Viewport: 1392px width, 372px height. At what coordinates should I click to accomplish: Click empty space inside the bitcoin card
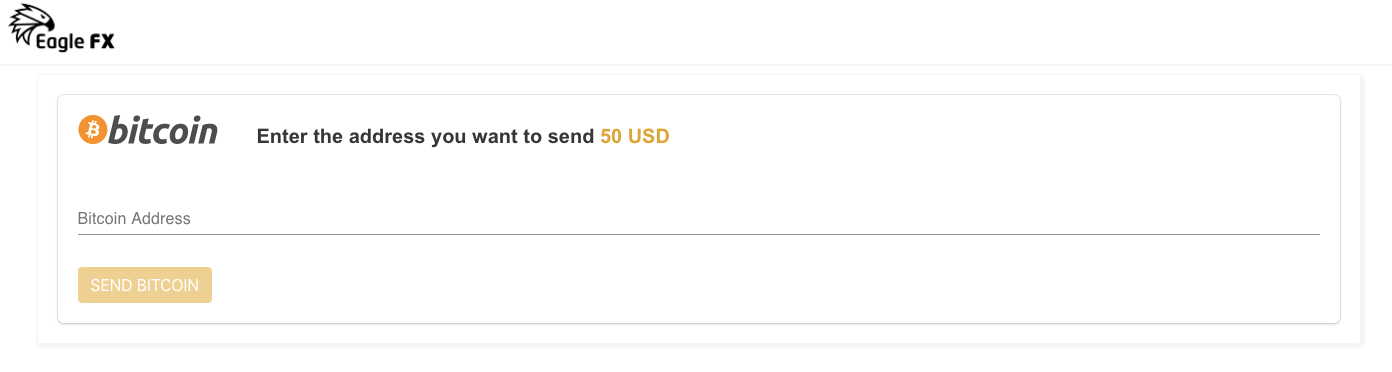(800, 285)
